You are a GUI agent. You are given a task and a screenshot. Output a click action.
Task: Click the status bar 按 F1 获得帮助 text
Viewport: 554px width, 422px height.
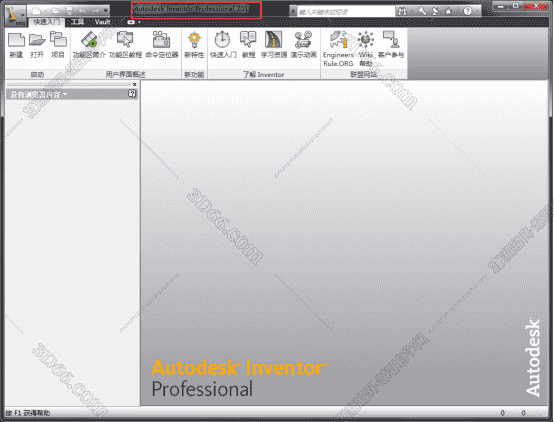tap(28, 413)
